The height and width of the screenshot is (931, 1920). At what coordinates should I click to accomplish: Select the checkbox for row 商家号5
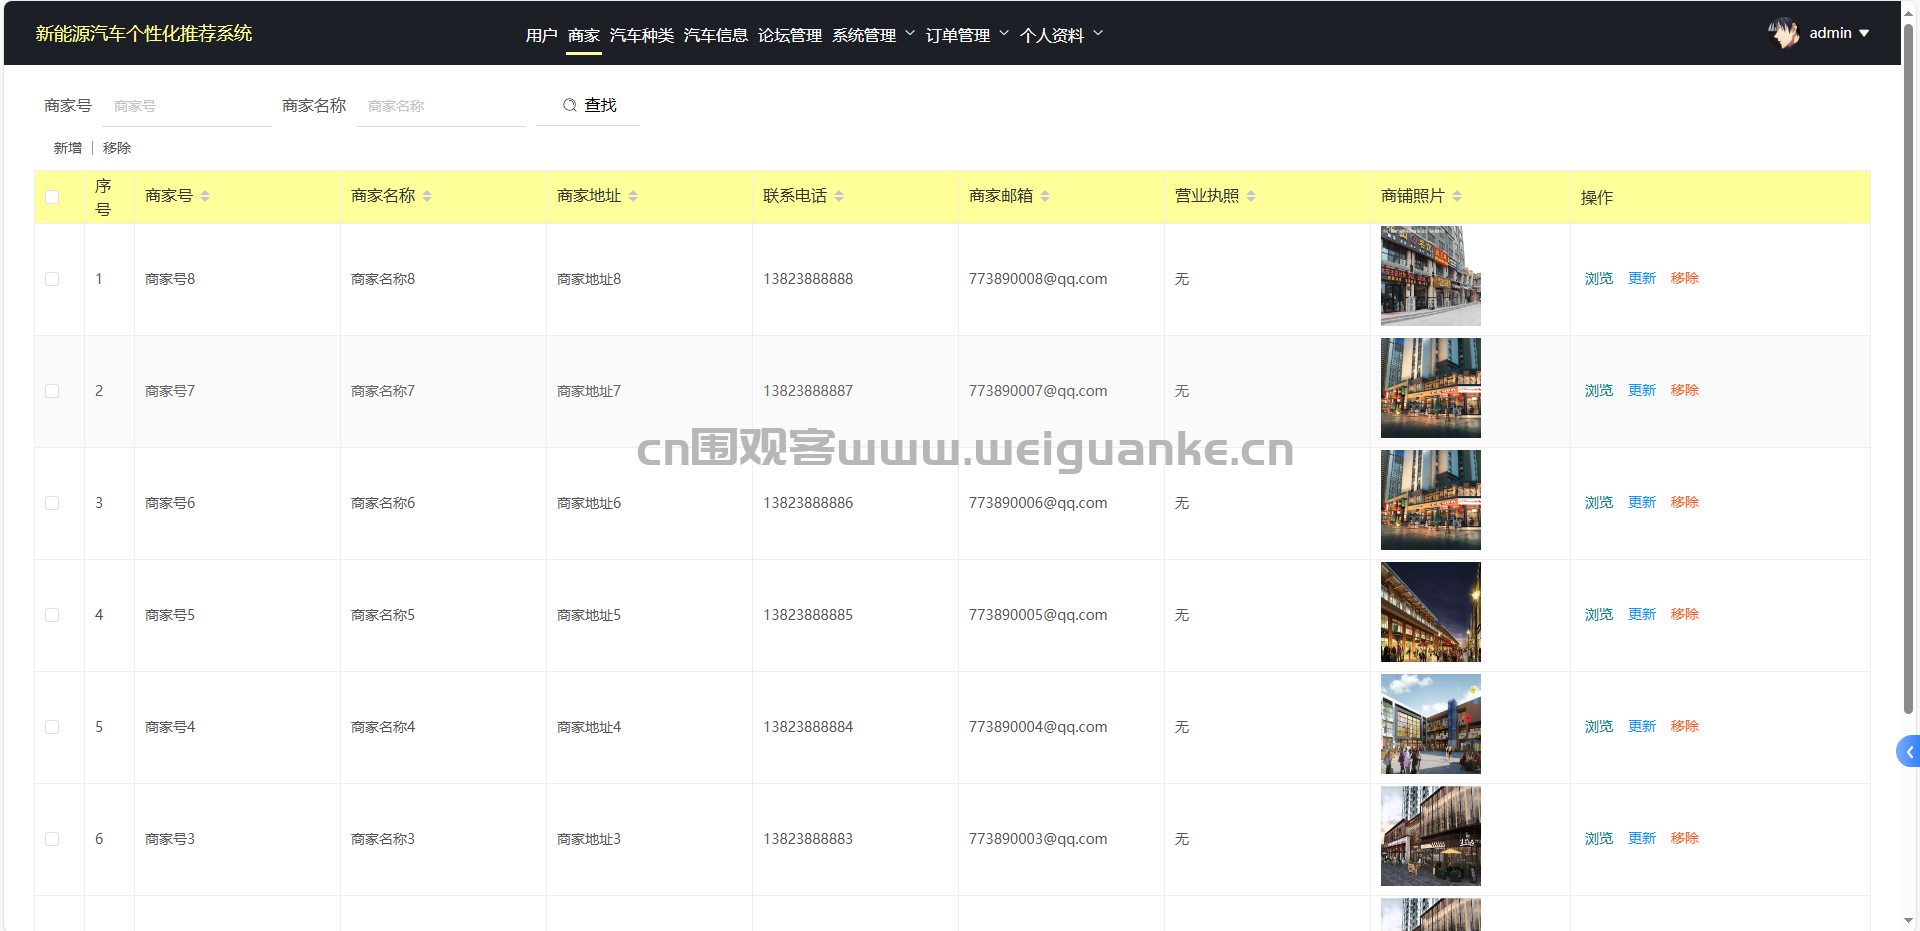(x=52, y=615)
